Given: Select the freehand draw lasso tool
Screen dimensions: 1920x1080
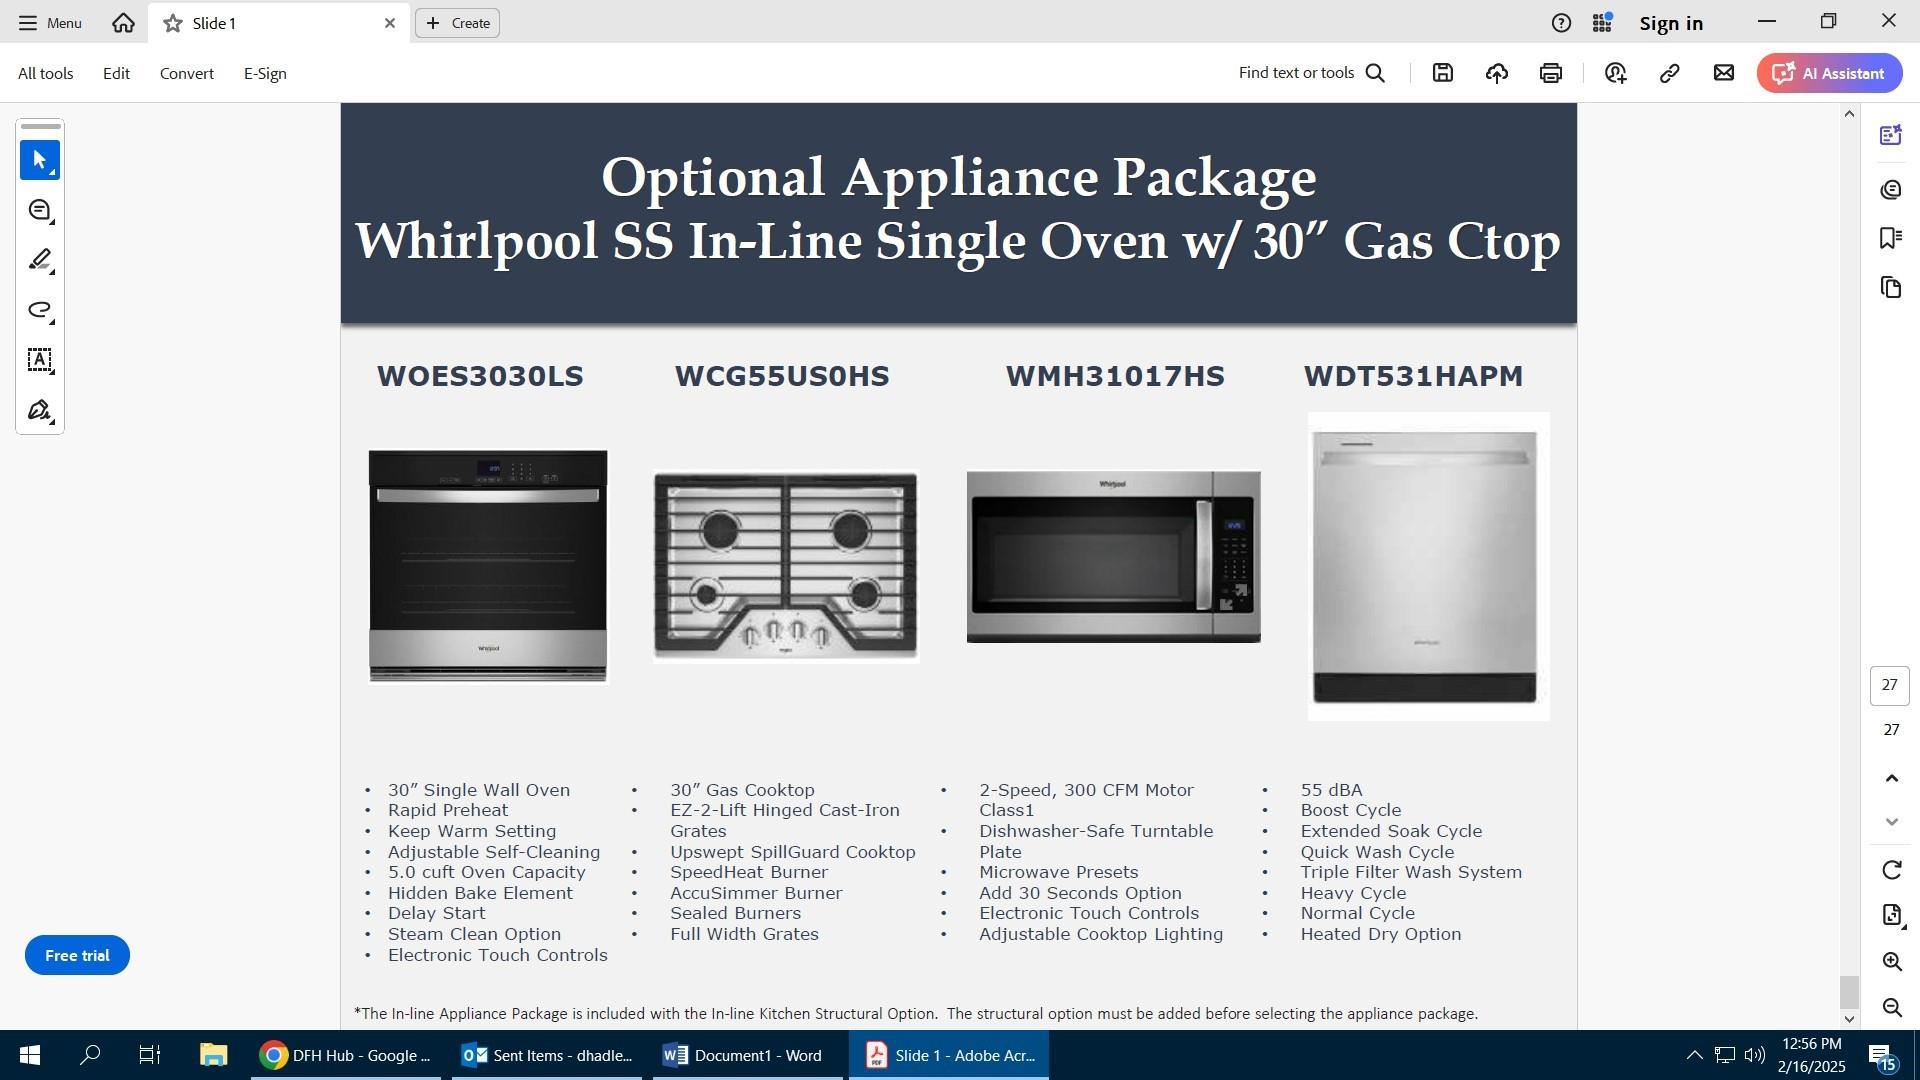Looking at the screenshot, I should click(x=40, y=310).
